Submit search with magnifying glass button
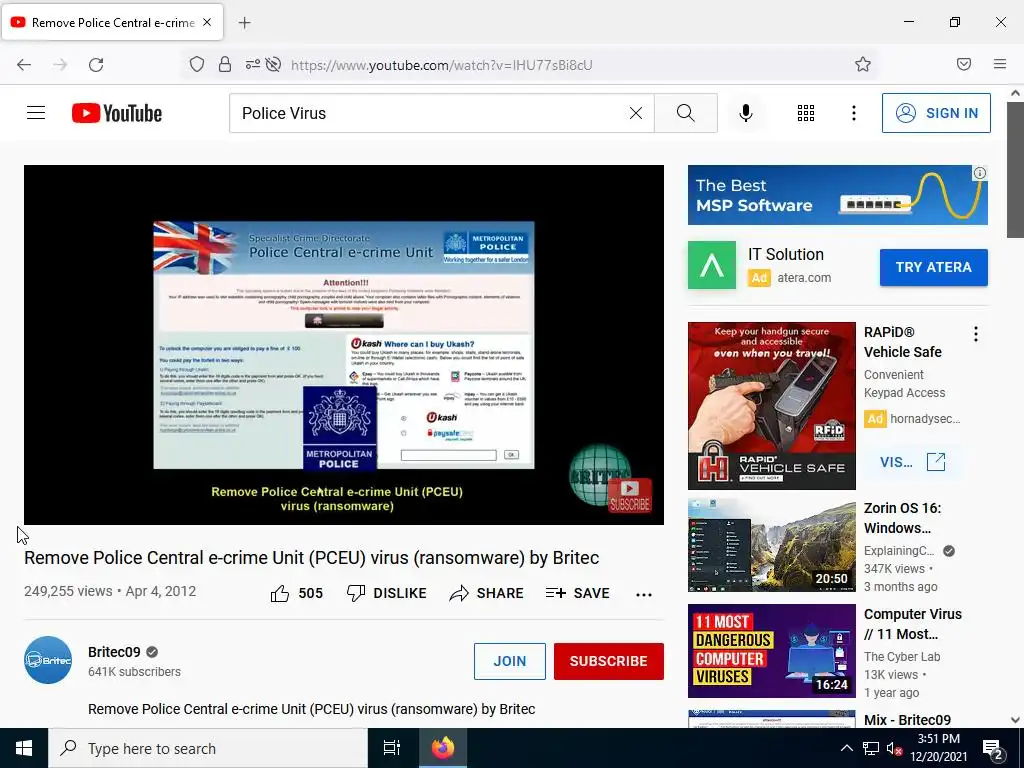1024x768 pixels. [686, 113]
